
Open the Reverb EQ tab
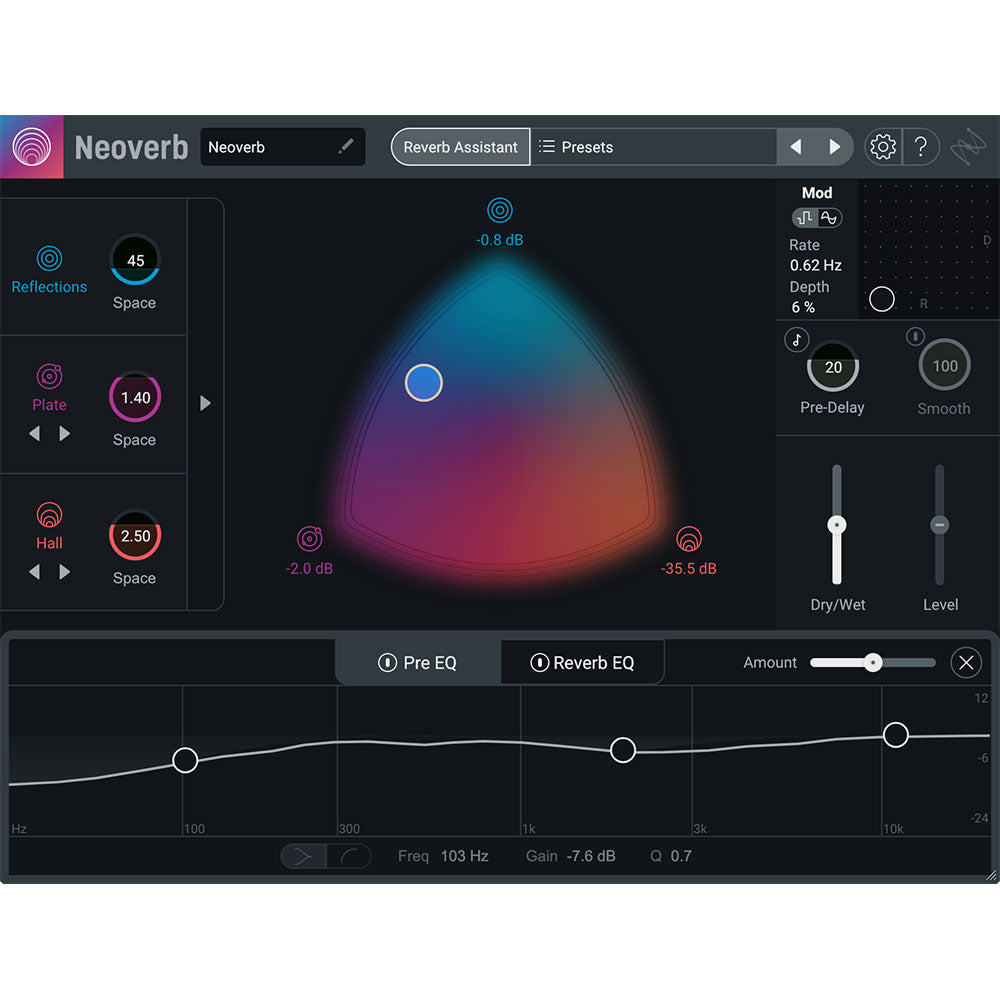pos(582,662)
